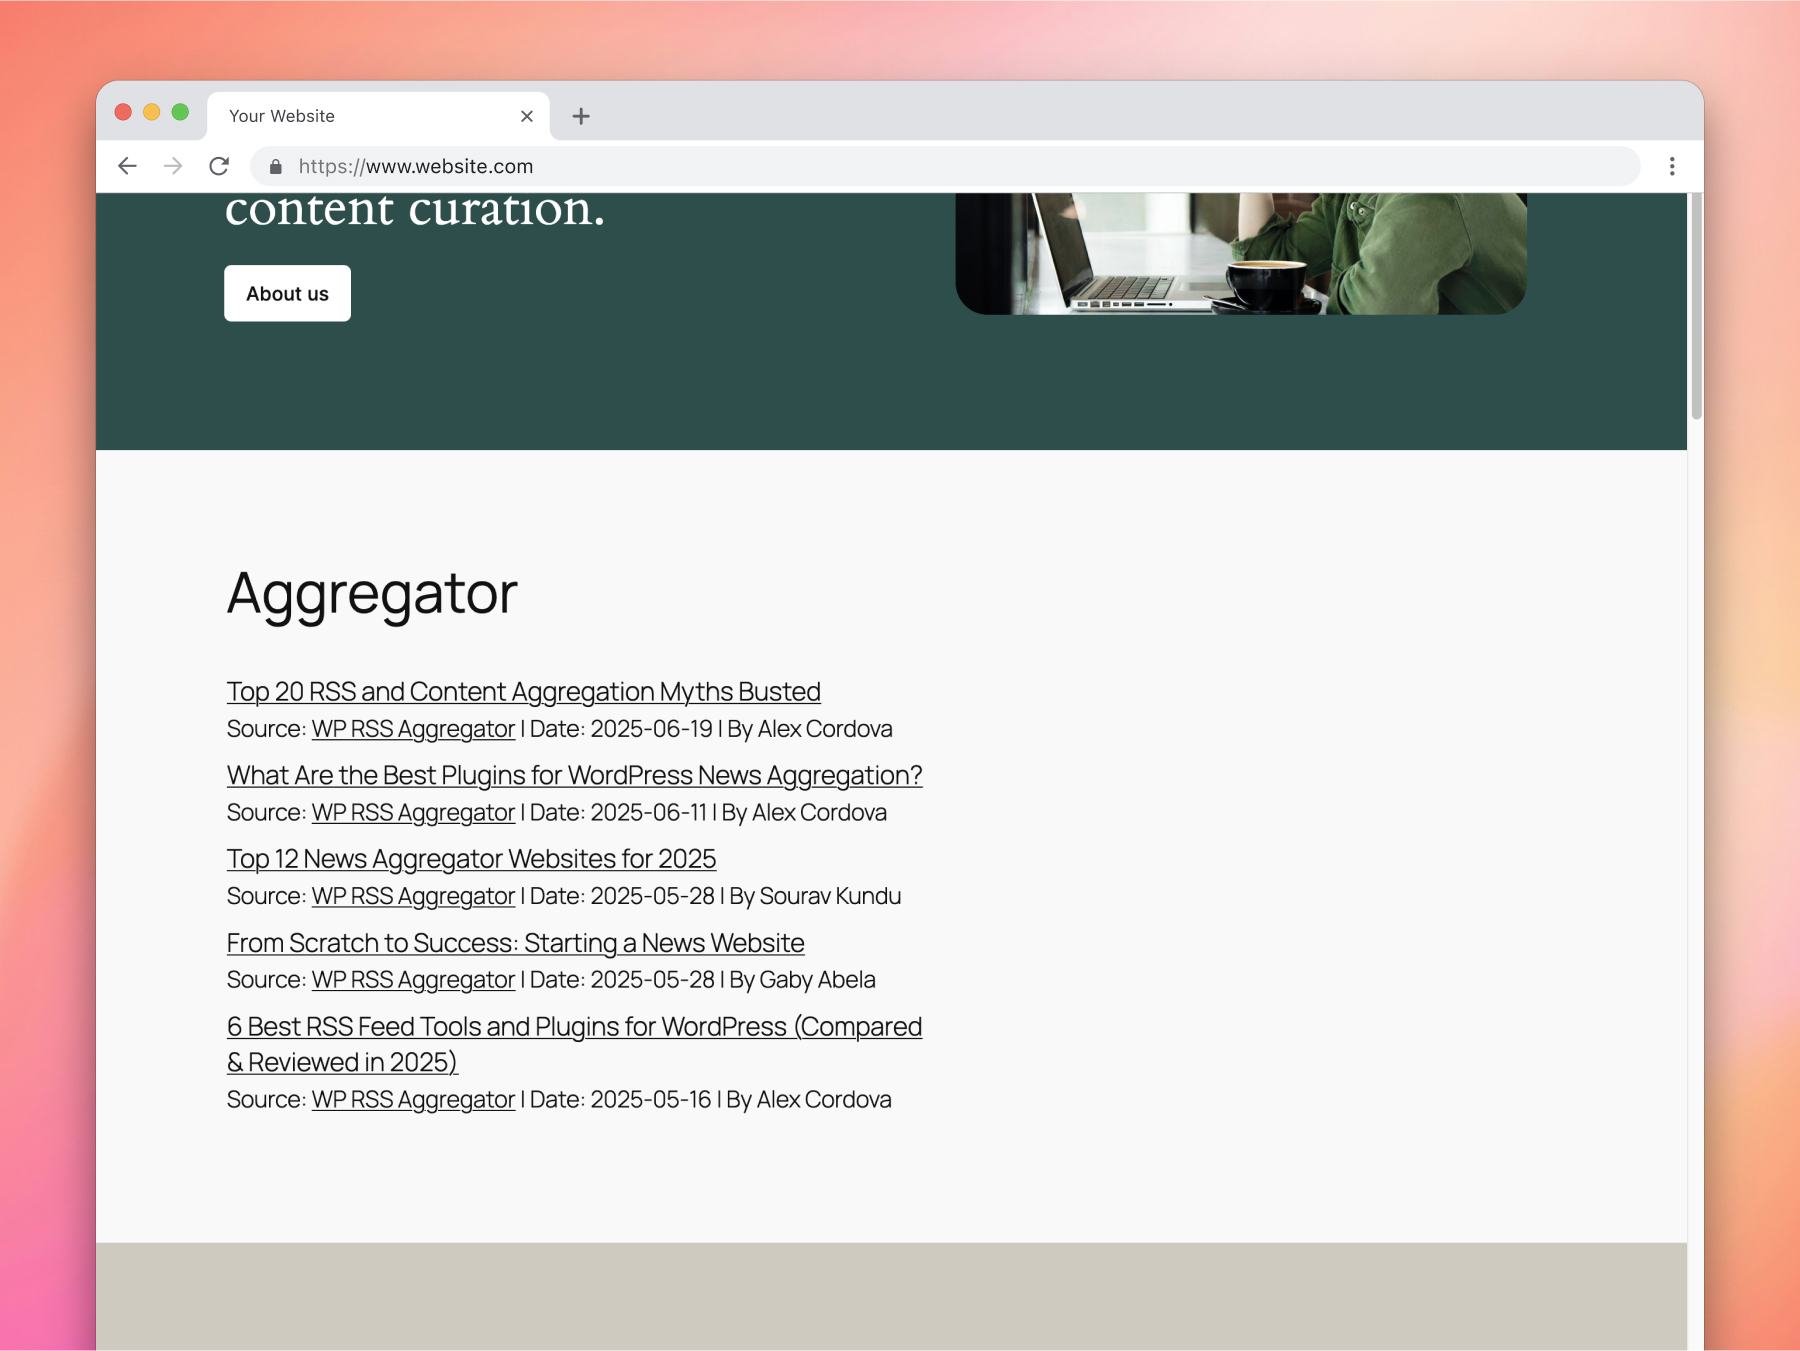Open From Scratch to Success article link

(x=516, y=943)
